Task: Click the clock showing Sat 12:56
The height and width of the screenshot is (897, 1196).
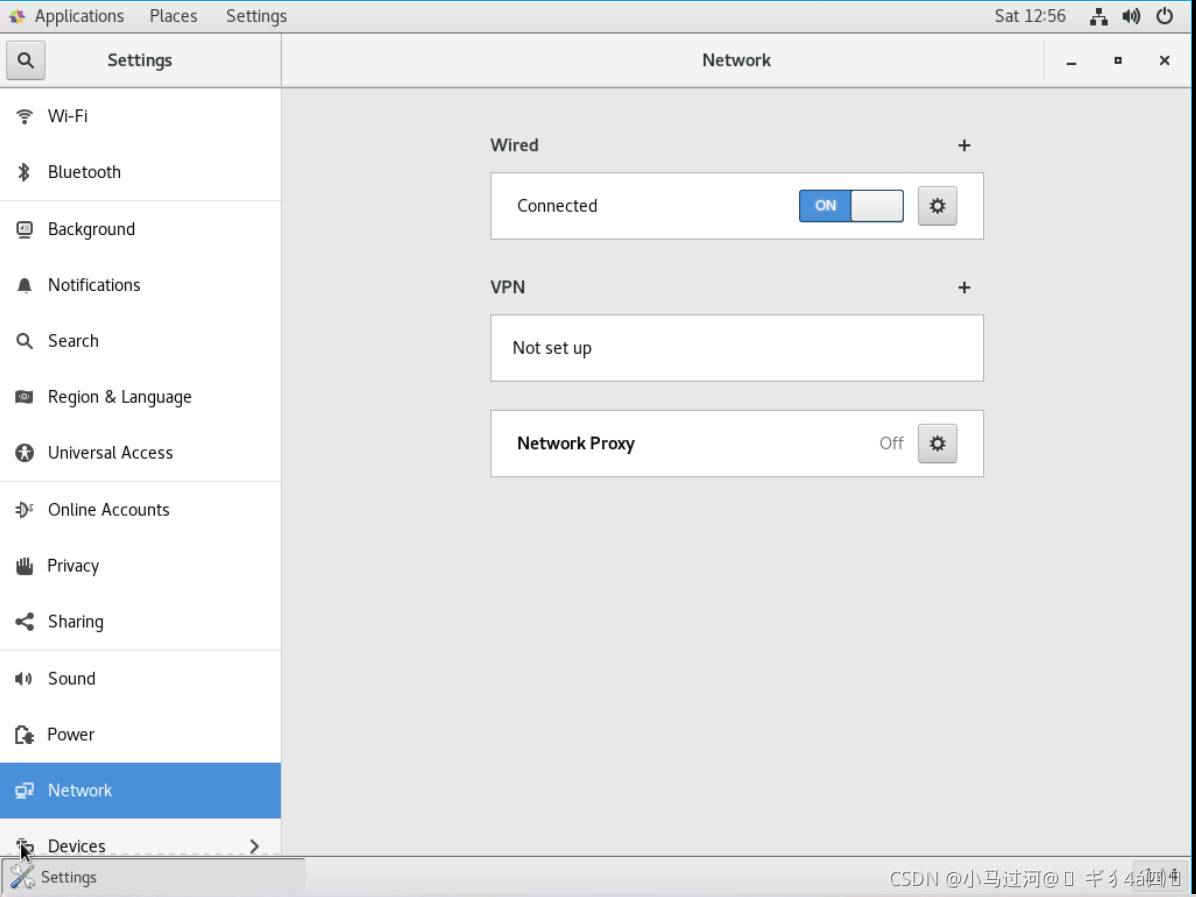Action: point(1029,16)
